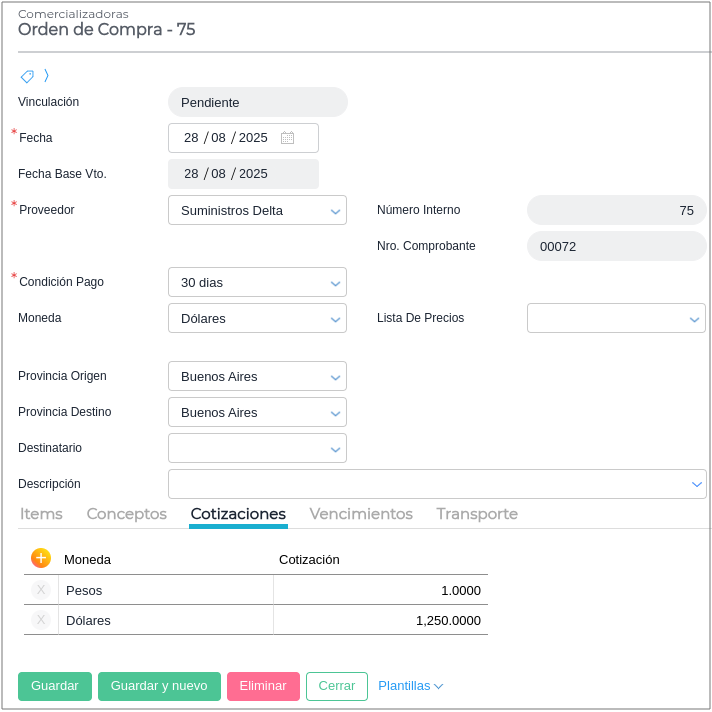Open the Plantillas menu link
Viewport: 712px width, 712px height.
click(410, 686)
